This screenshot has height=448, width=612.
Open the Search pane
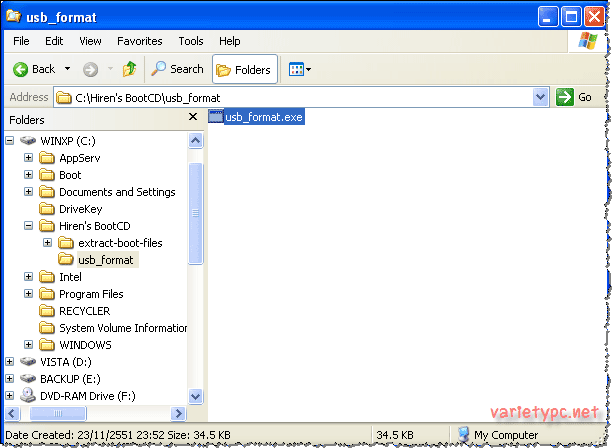click(x=178, y=69)
